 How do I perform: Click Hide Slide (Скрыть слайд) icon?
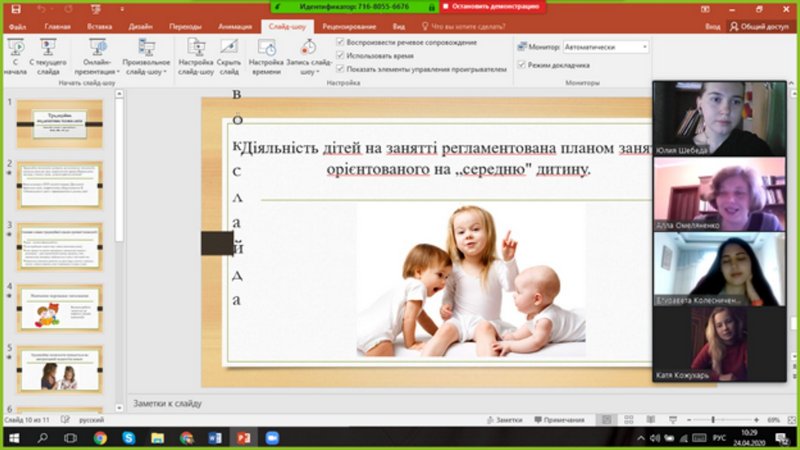click(229, 56)
